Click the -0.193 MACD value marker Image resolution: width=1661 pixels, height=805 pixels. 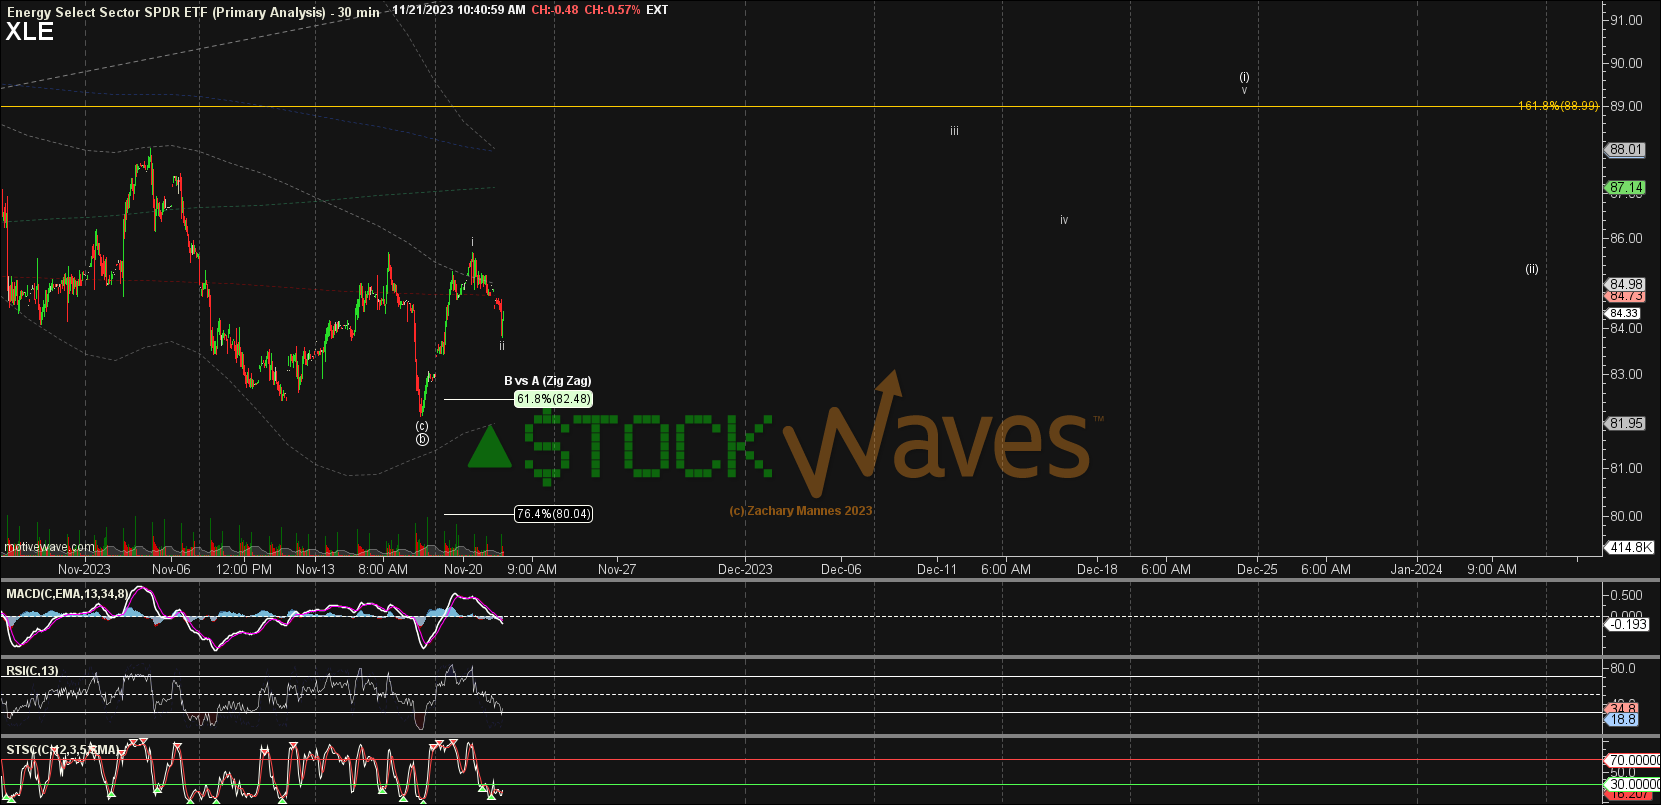[x=1627, y=624]
